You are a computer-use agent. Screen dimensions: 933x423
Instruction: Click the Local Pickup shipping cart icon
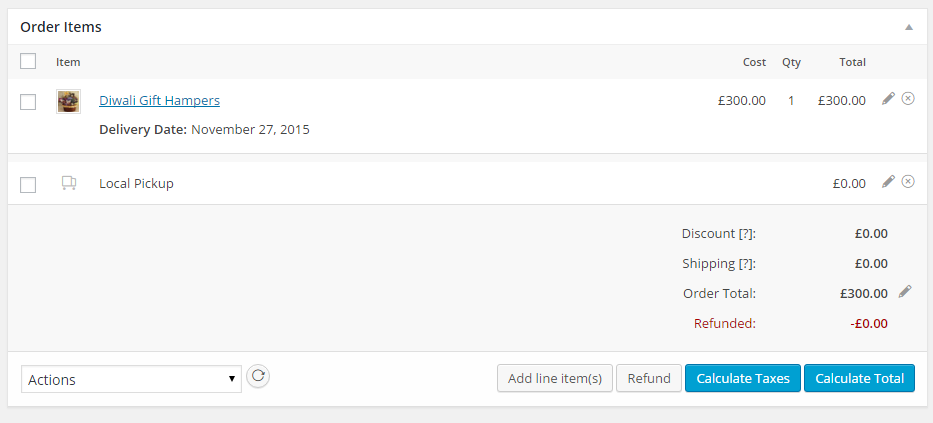(69, 183)
